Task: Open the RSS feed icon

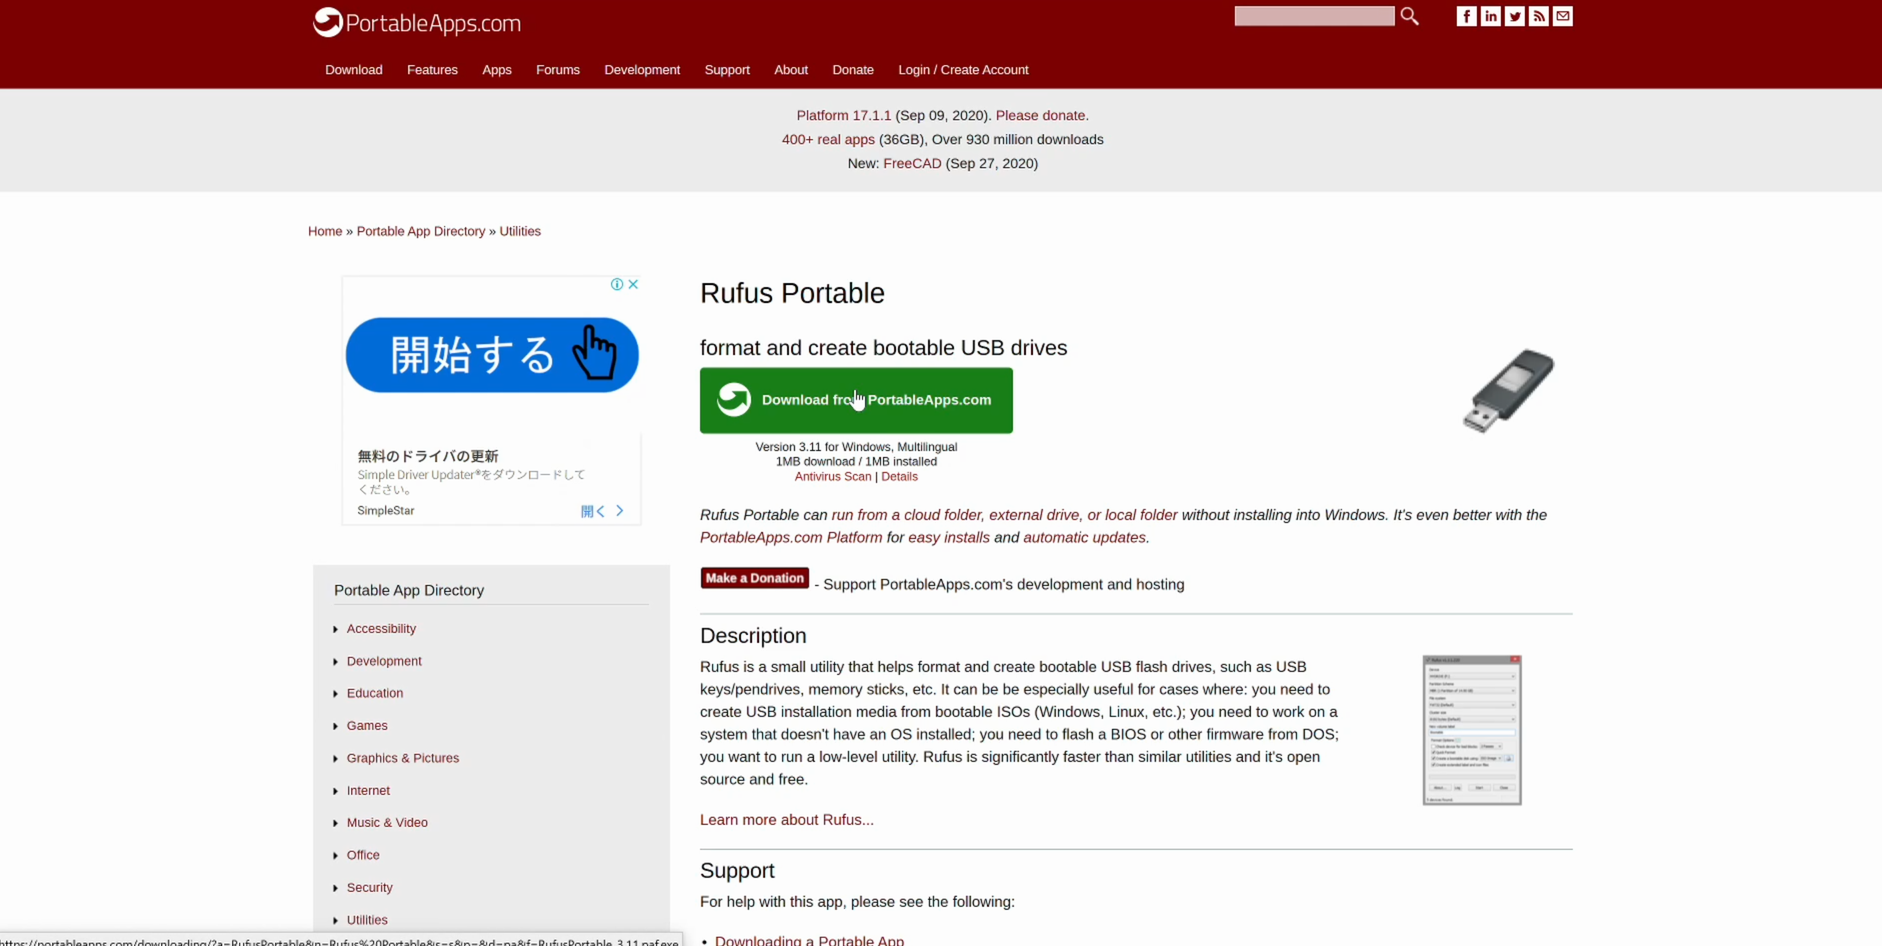Action: click(x=1539, y=16)
